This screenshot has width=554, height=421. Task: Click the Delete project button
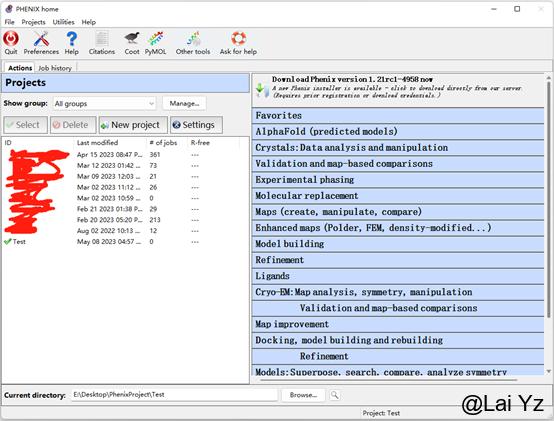tap(73, 125)
